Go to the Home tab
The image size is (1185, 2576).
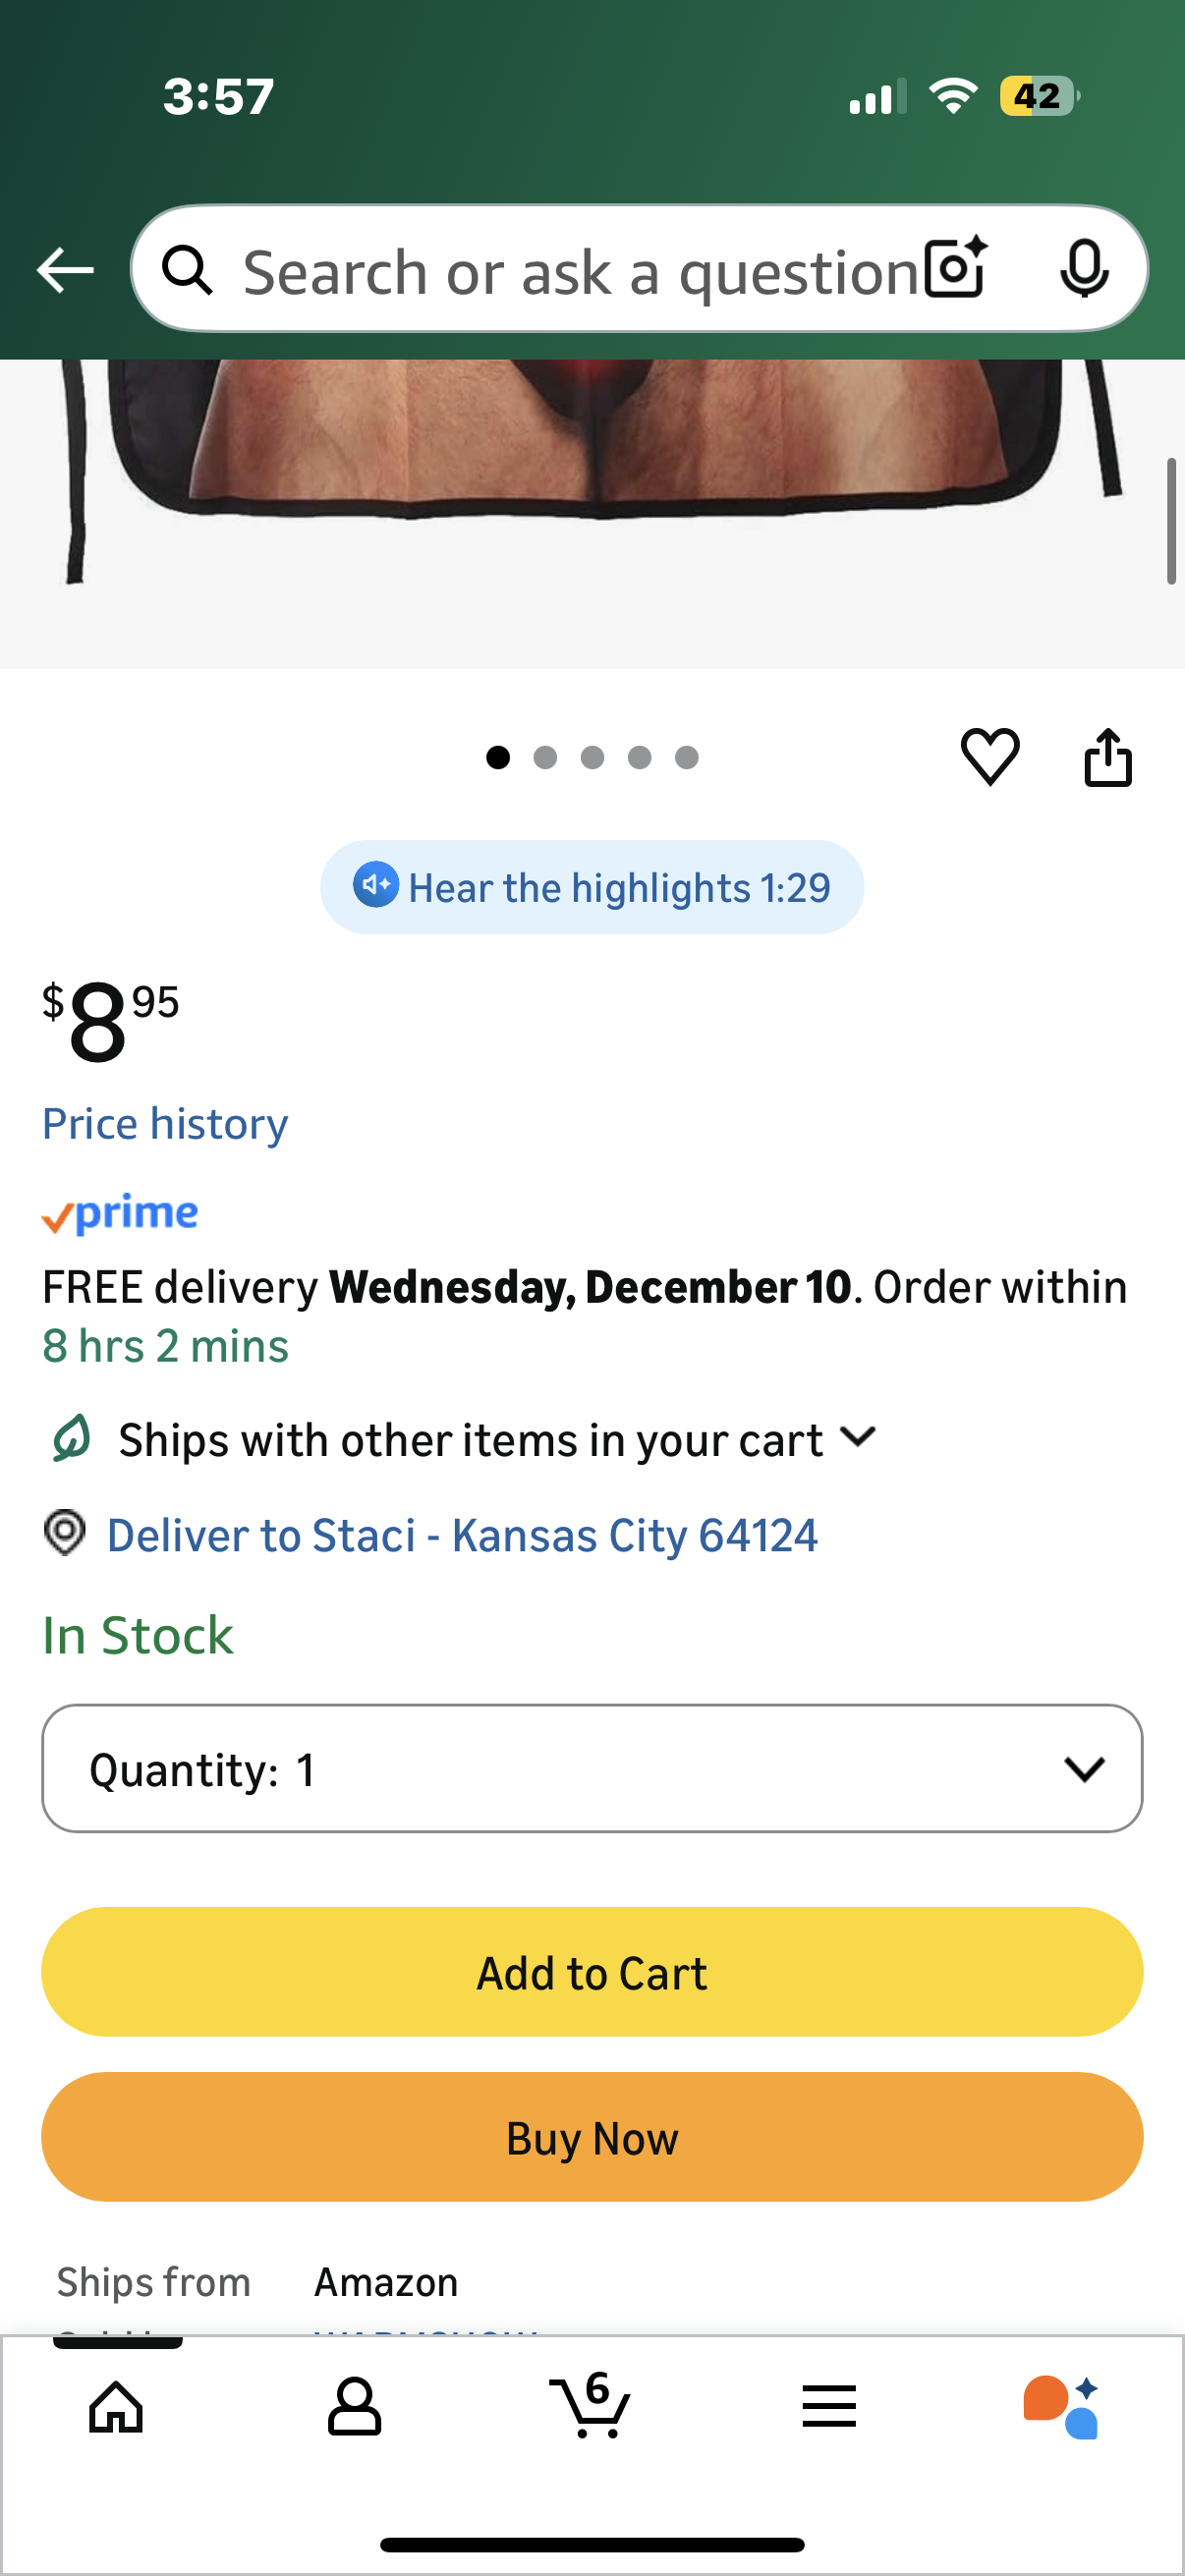coord(116,2406)
